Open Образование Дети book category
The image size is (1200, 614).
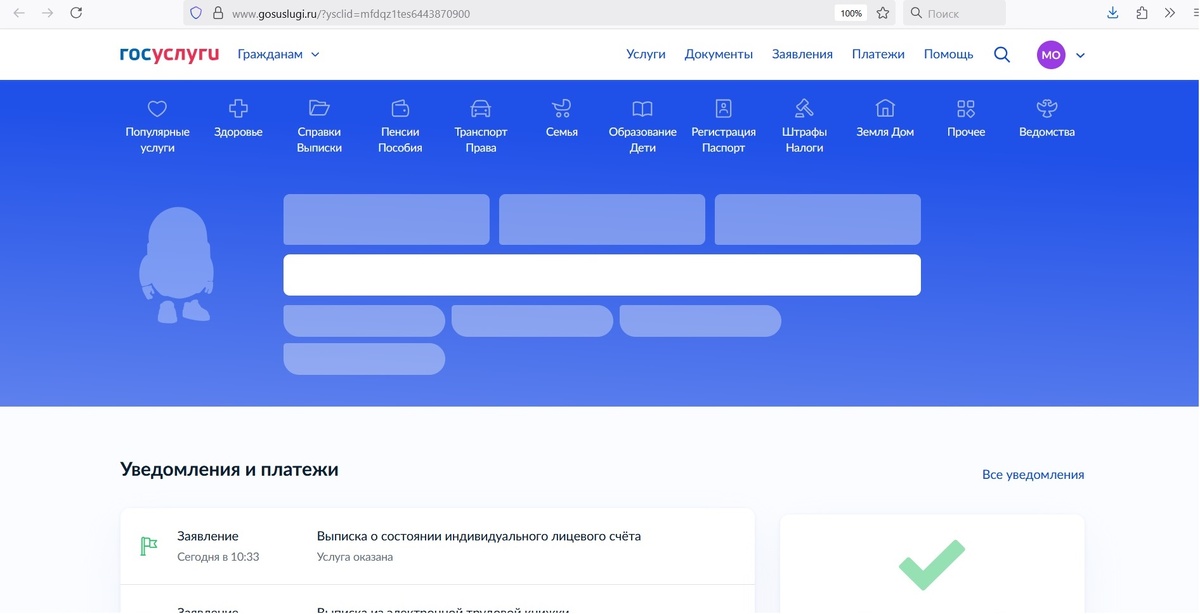tap(643, 126)
